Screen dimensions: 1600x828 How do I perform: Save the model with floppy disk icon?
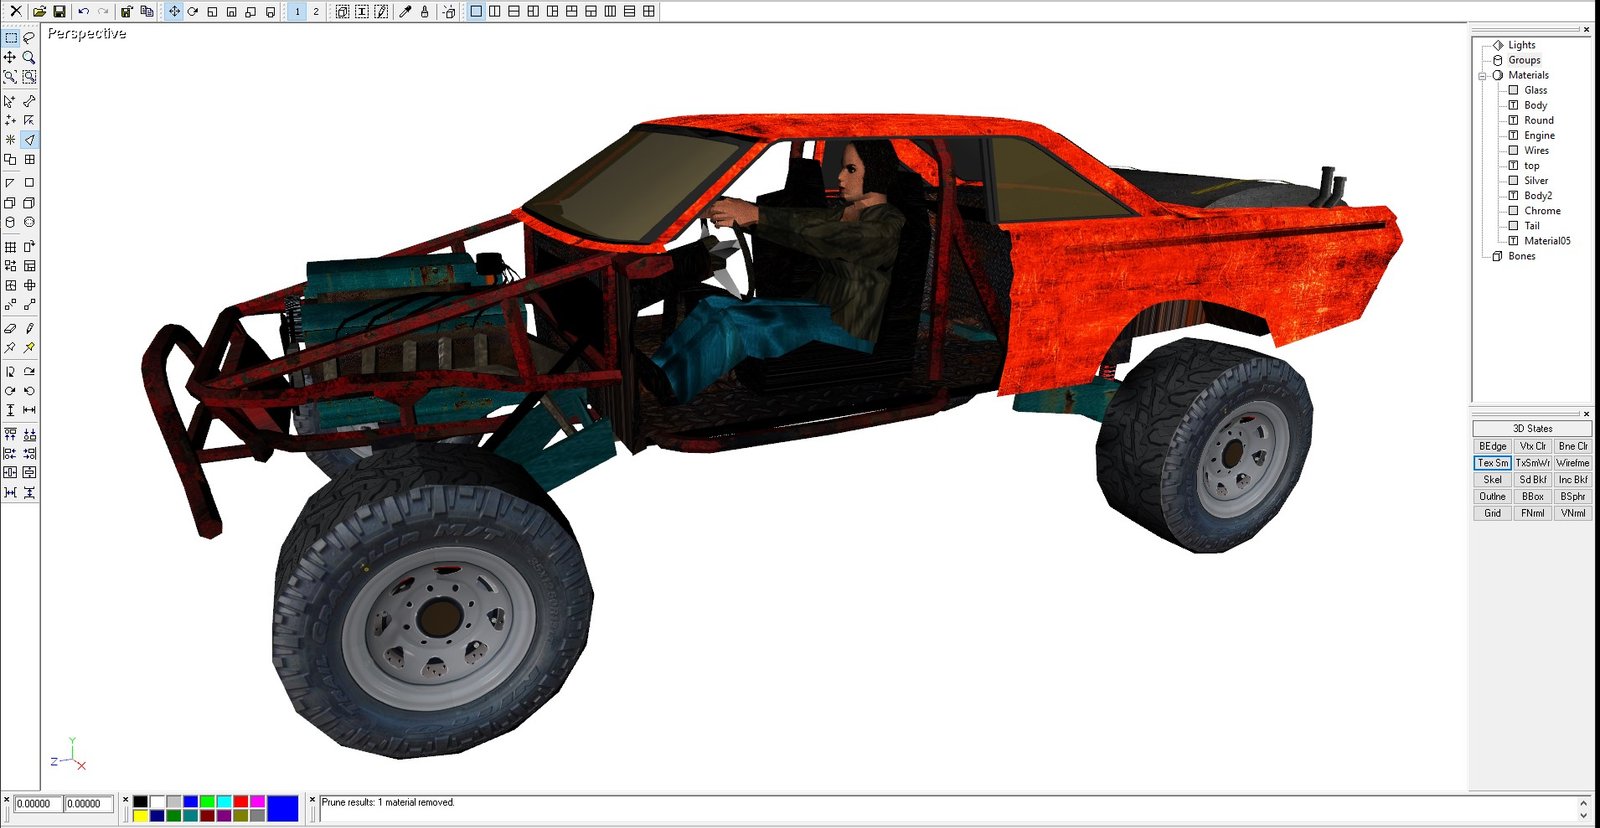[x=59, y=11]
